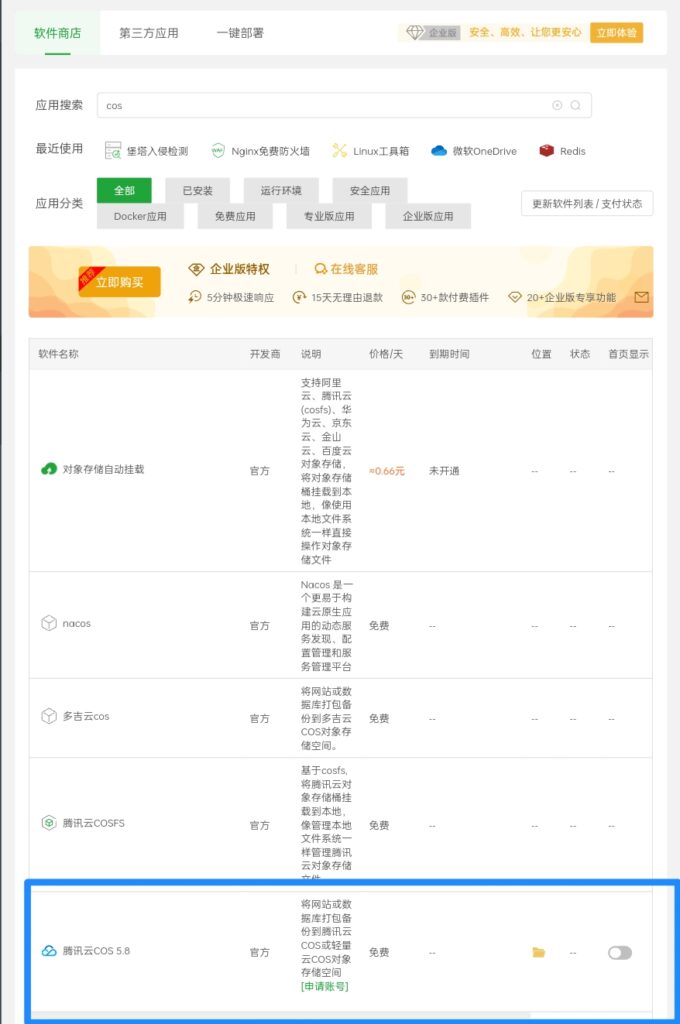Click the Linux toolbox wrench icon

pos(340,151)
